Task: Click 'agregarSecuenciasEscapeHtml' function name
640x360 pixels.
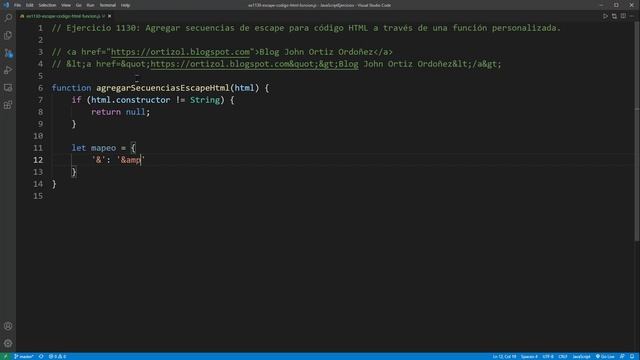Action: (162, 88)
